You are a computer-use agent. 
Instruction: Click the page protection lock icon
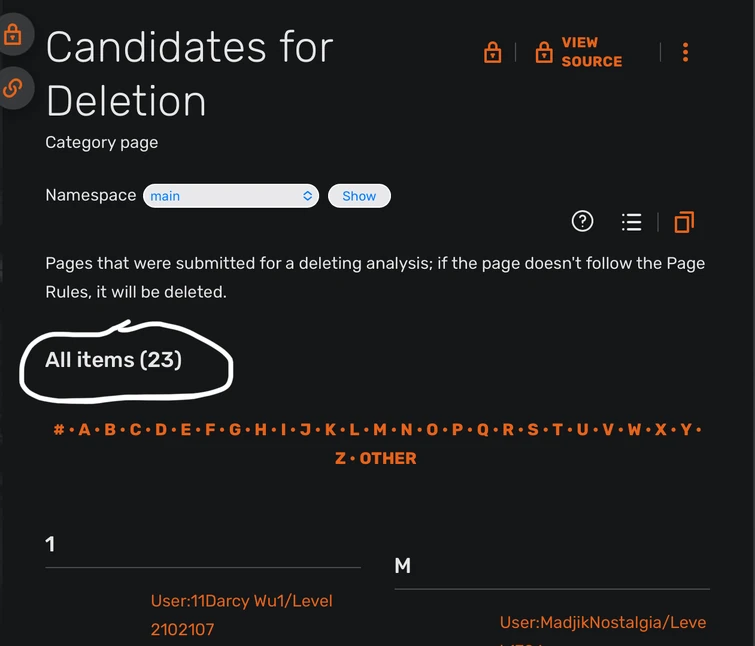(492, 52)
